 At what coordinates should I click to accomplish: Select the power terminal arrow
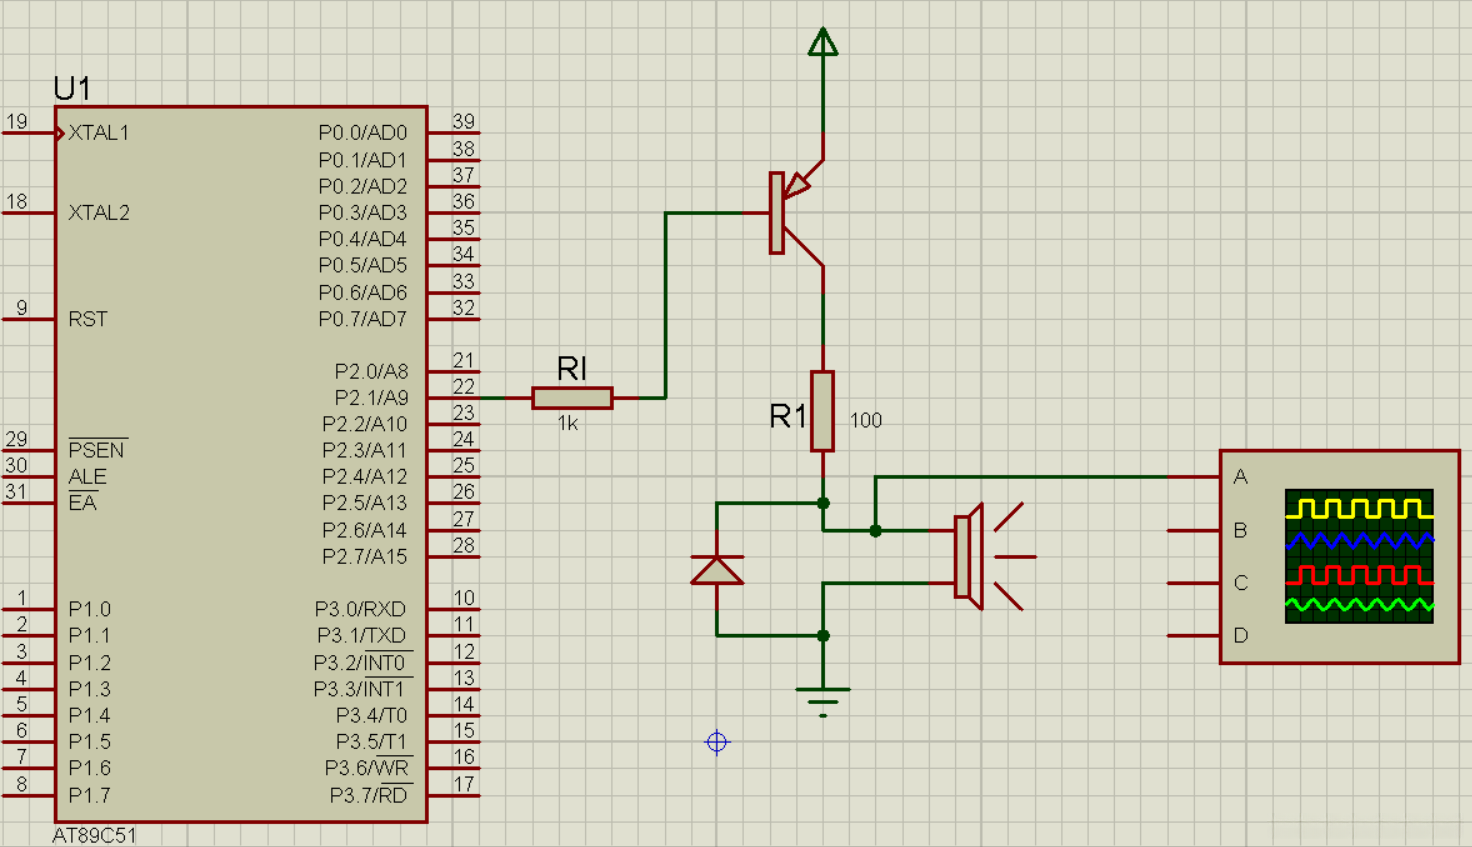pyautogui.click(x=823, y=42)
